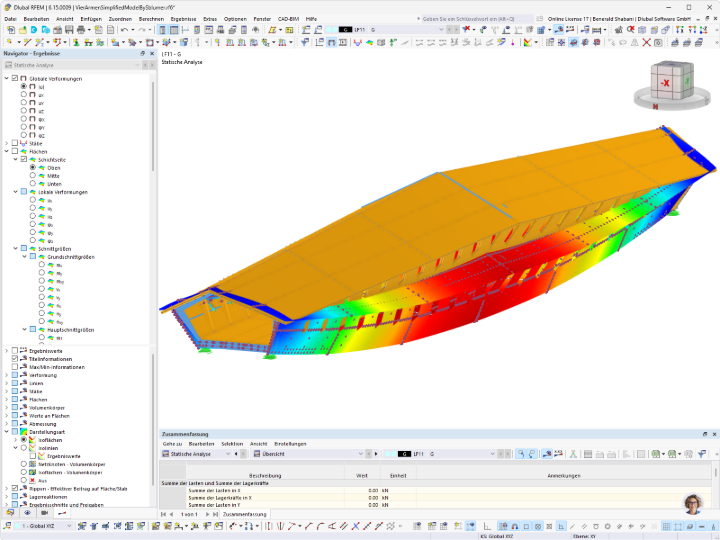Viewport: 720px width, 540px height.
Task: Click the color scale results icon in second toolbar
Action: click(528, 43)
